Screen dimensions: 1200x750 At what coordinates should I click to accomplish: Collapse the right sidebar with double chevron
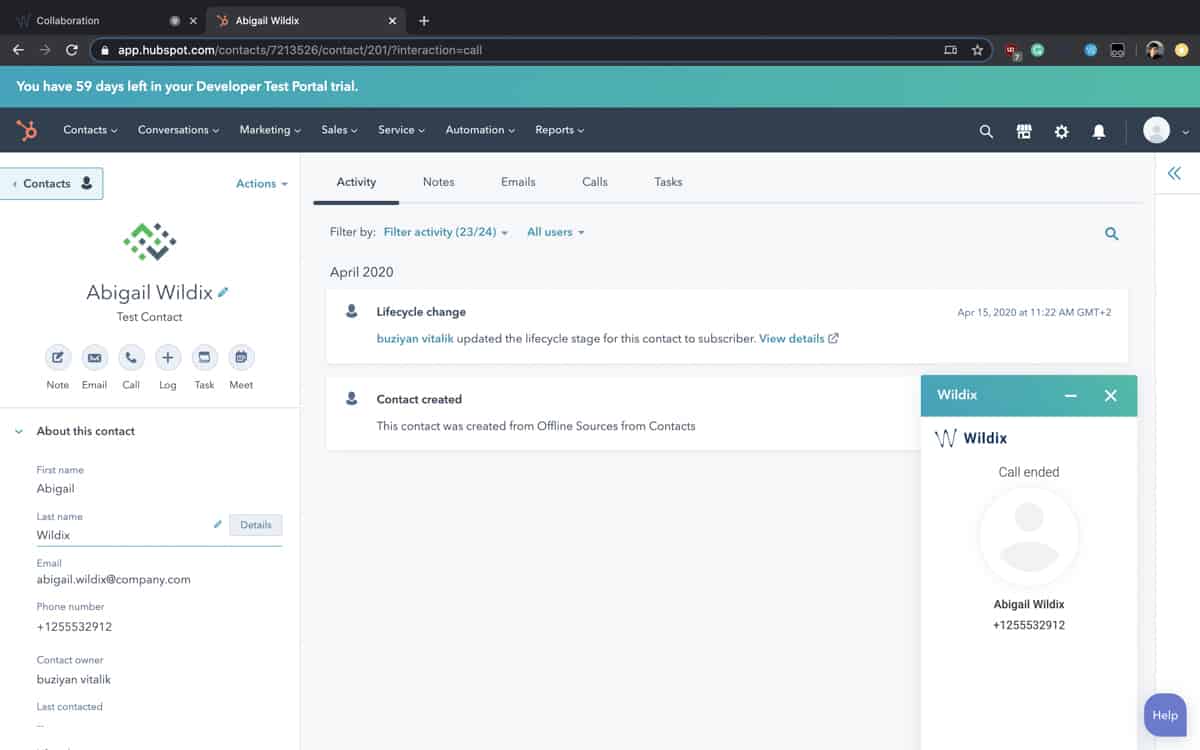tap(1174, 174)
